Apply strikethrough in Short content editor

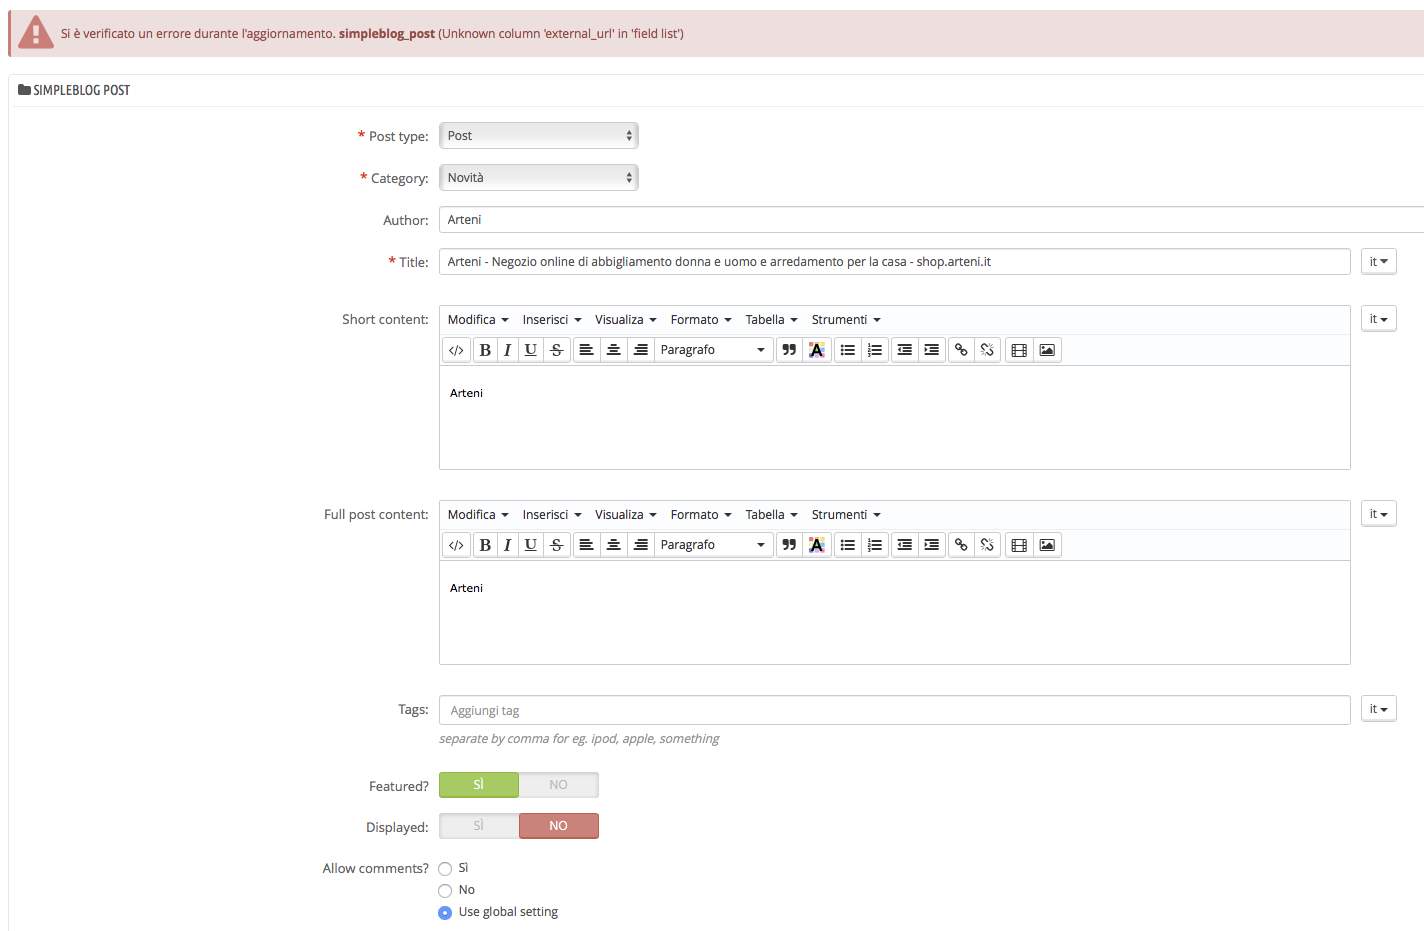point(557,350)
